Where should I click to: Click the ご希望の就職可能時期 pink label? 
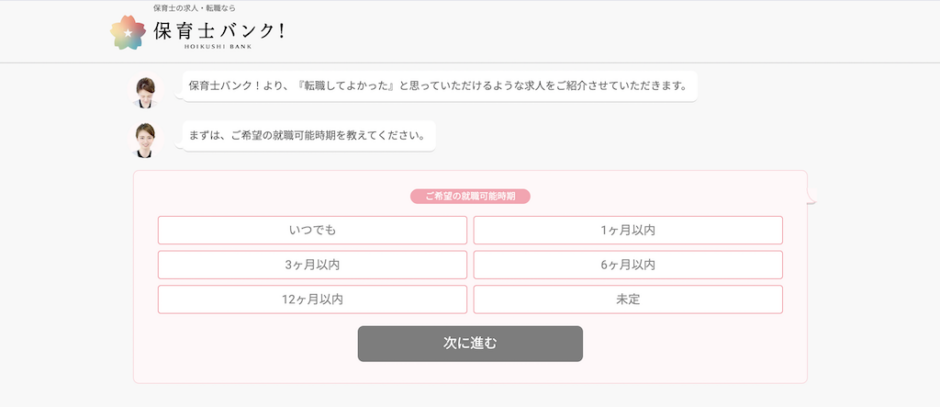pyautogui.click(x=470, y=196)
